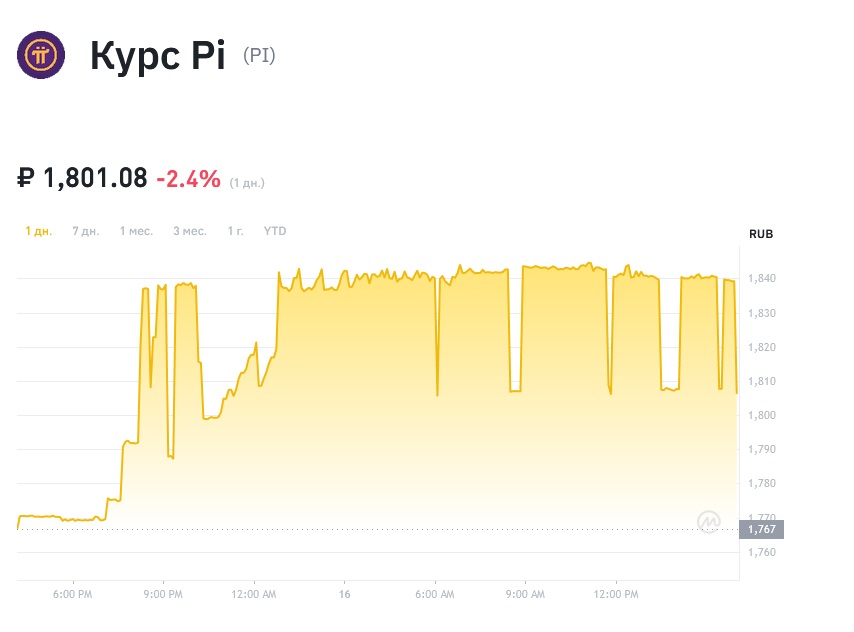Click the 1,840 price axis label
The height and width of the screenshot is (632, 854).
click(762, 278)
